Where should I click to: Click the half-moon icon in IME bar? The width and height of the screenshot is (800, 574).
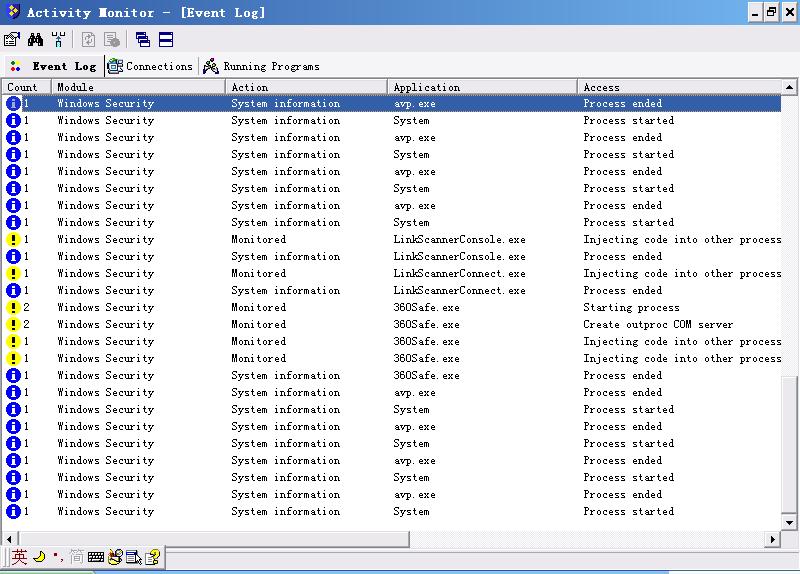click(39, 557)
